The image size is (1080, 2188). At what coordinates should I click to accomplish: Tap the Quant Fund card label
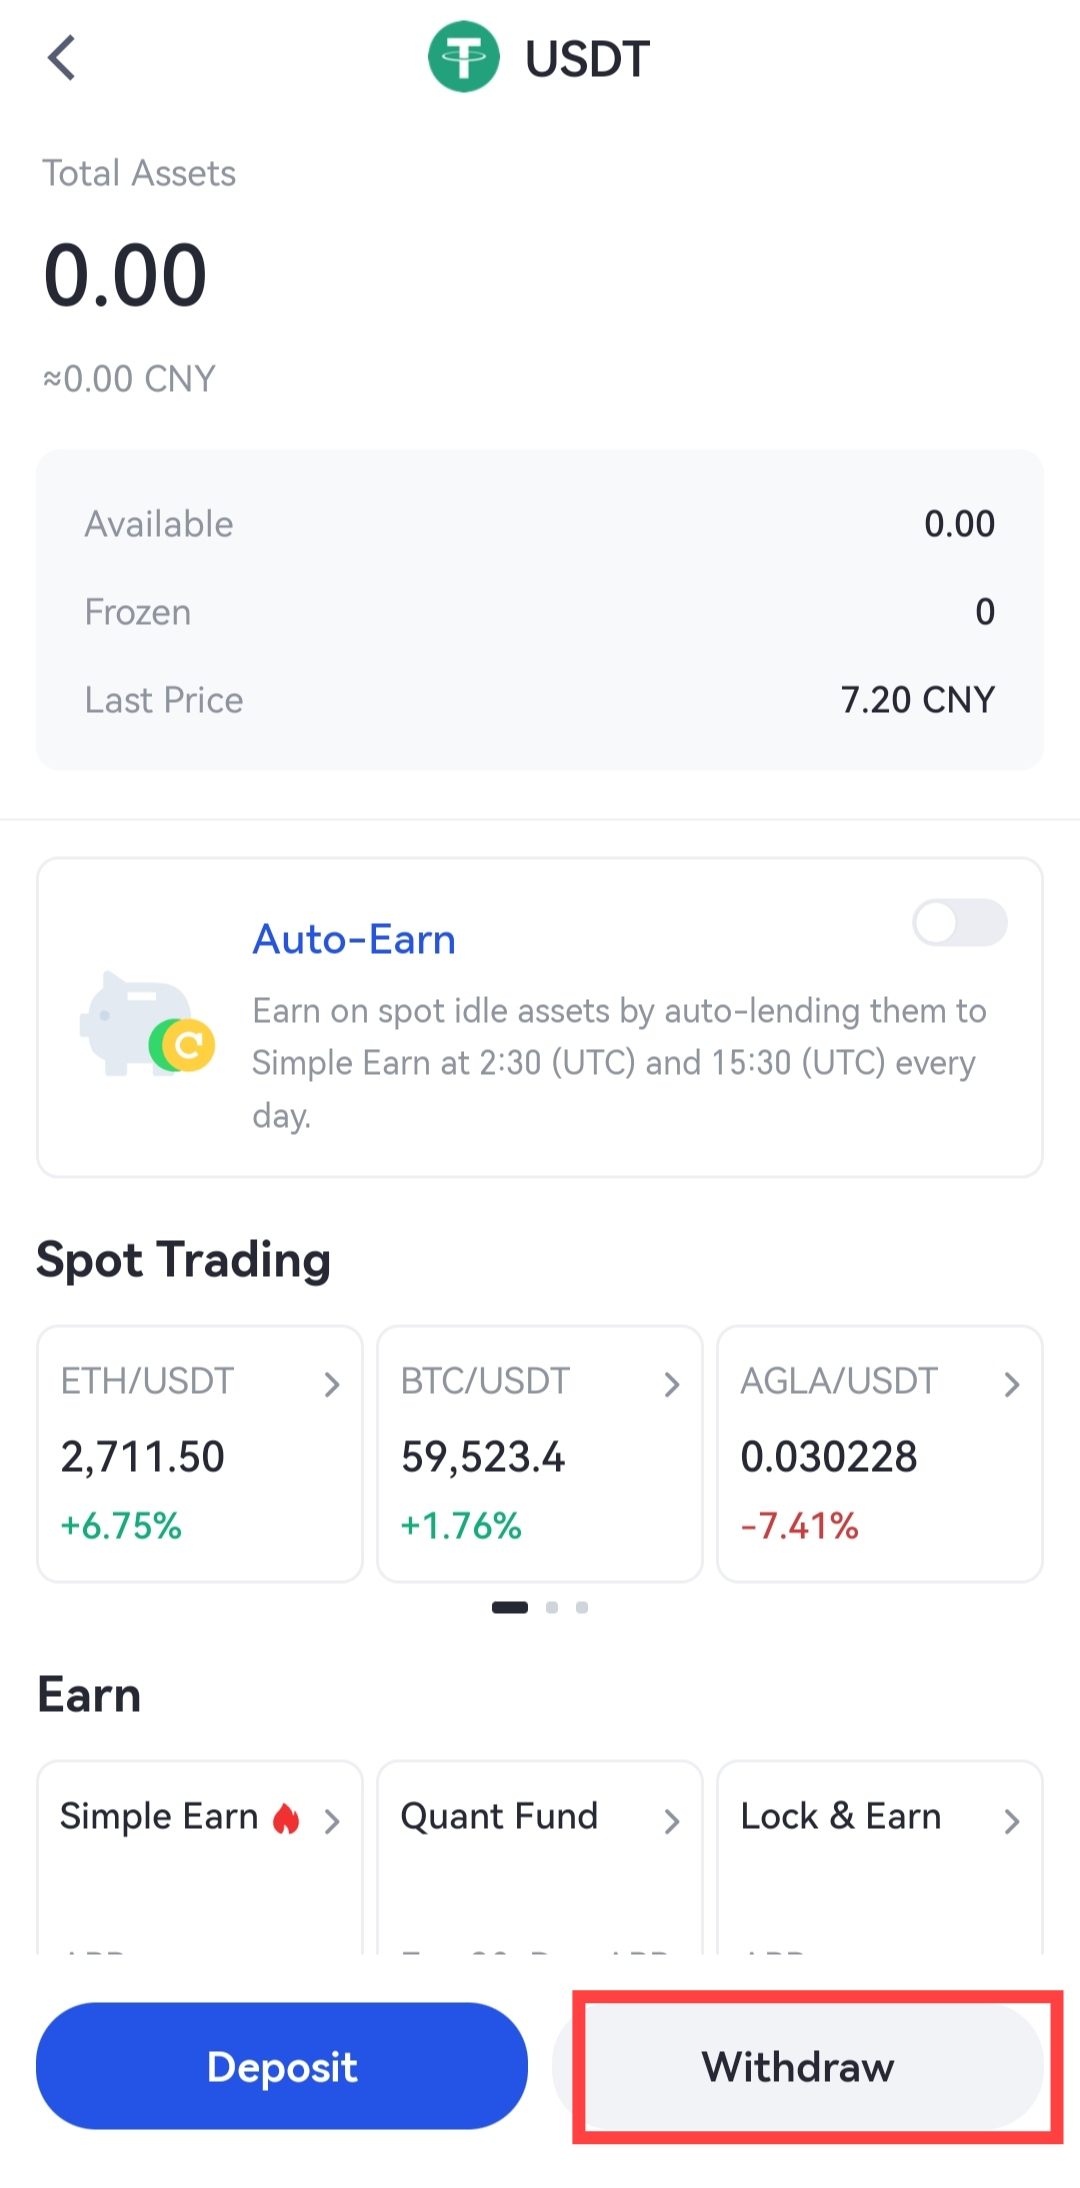[499, 1816]
